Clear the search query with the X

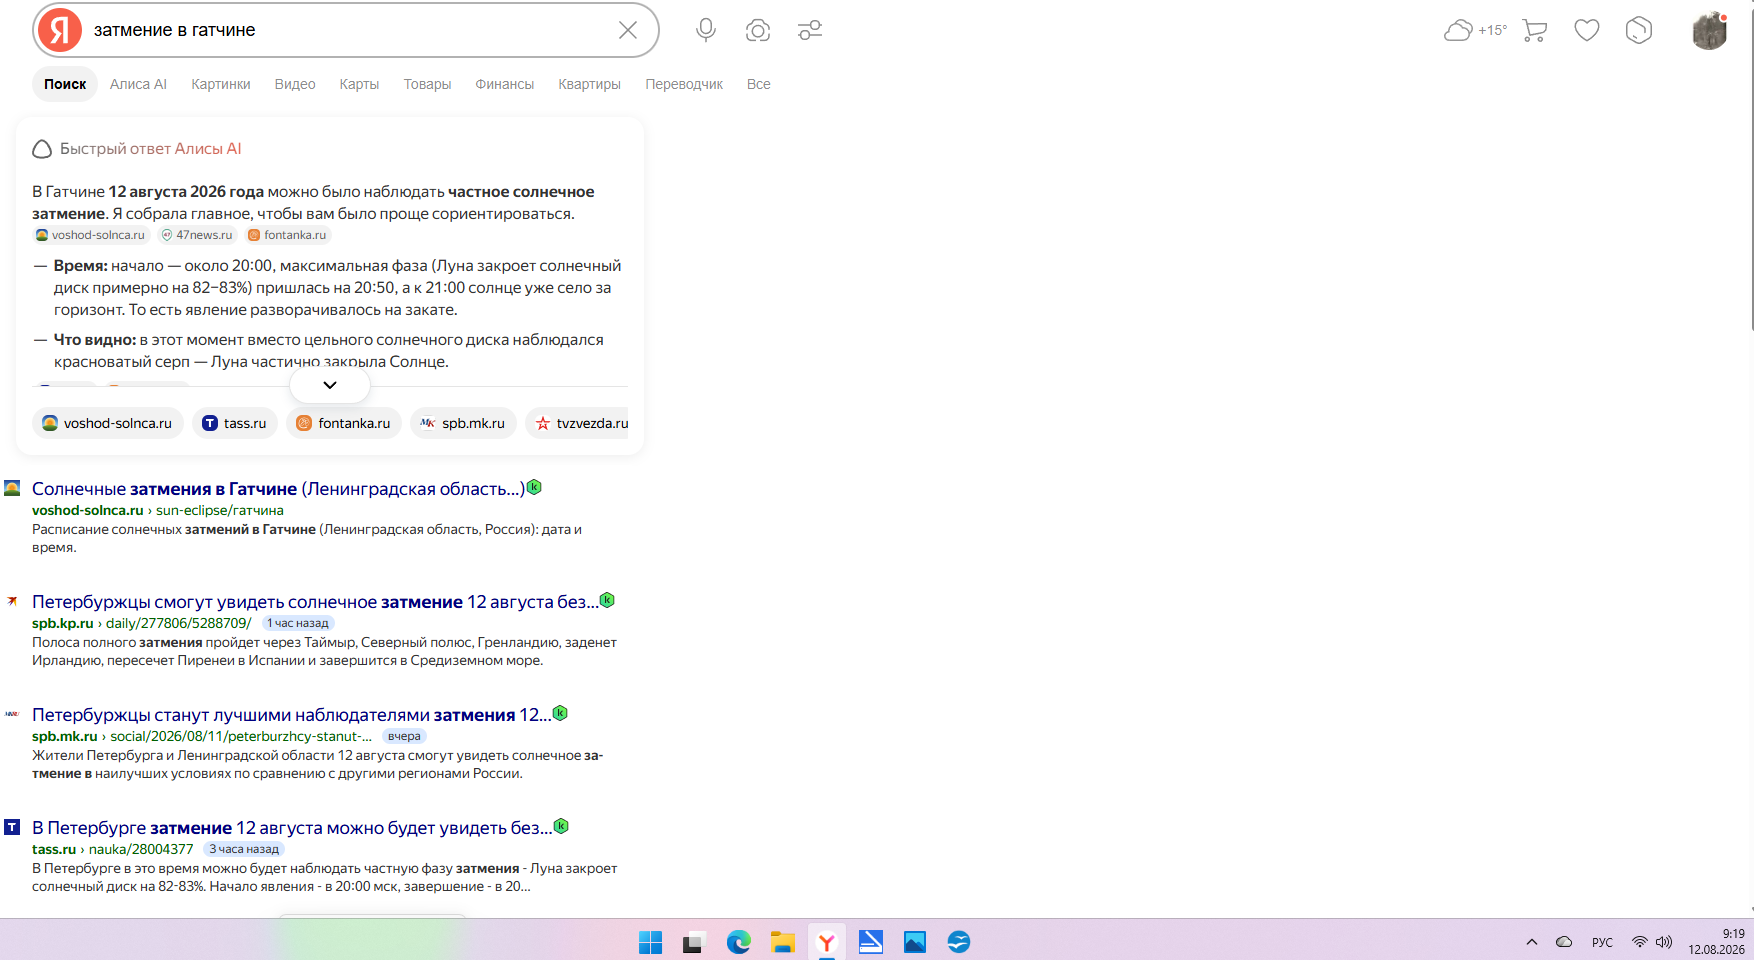(628, 30)
